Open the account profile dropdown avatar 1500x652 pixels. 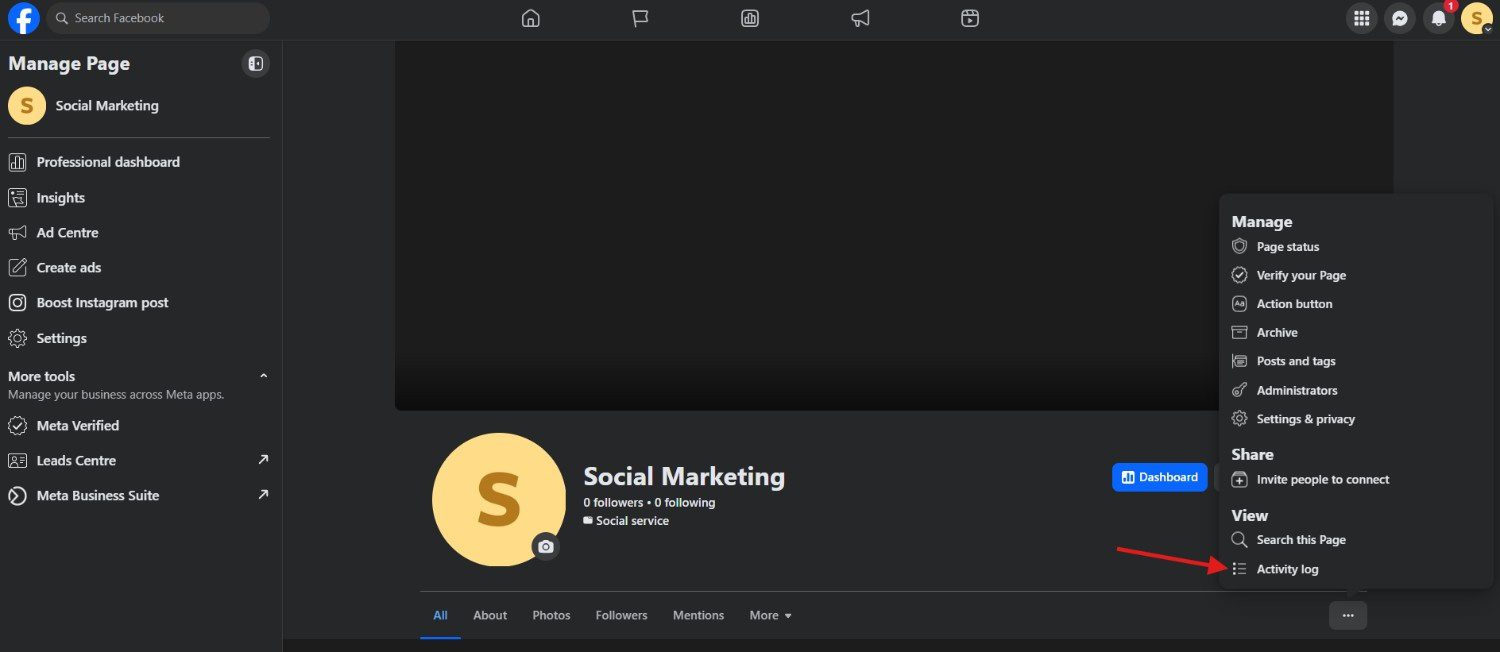tap(1476, 18)
